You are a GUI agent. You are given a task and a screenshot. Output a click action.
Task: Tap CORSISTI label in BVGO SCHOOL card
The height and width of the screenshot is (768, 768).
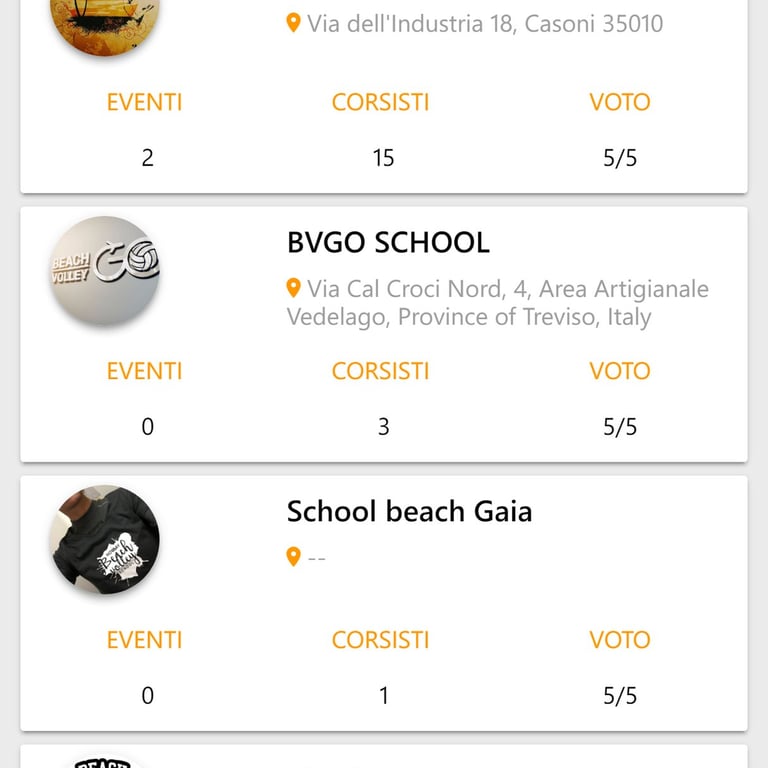(x=380, y=371)
